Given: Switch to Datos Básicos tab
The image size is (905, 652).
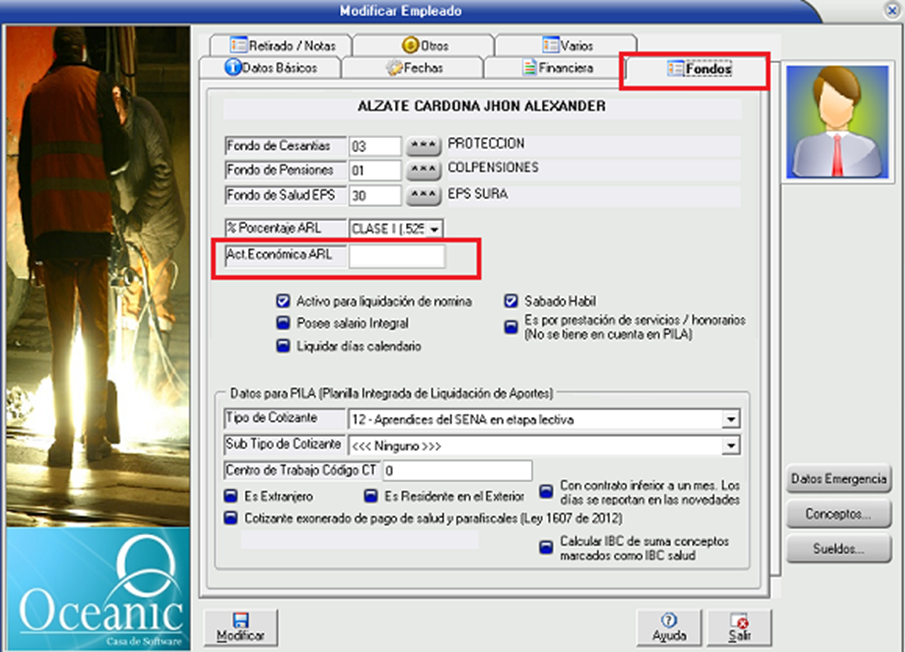Looking at the screenshot, I should pos(270,68).
